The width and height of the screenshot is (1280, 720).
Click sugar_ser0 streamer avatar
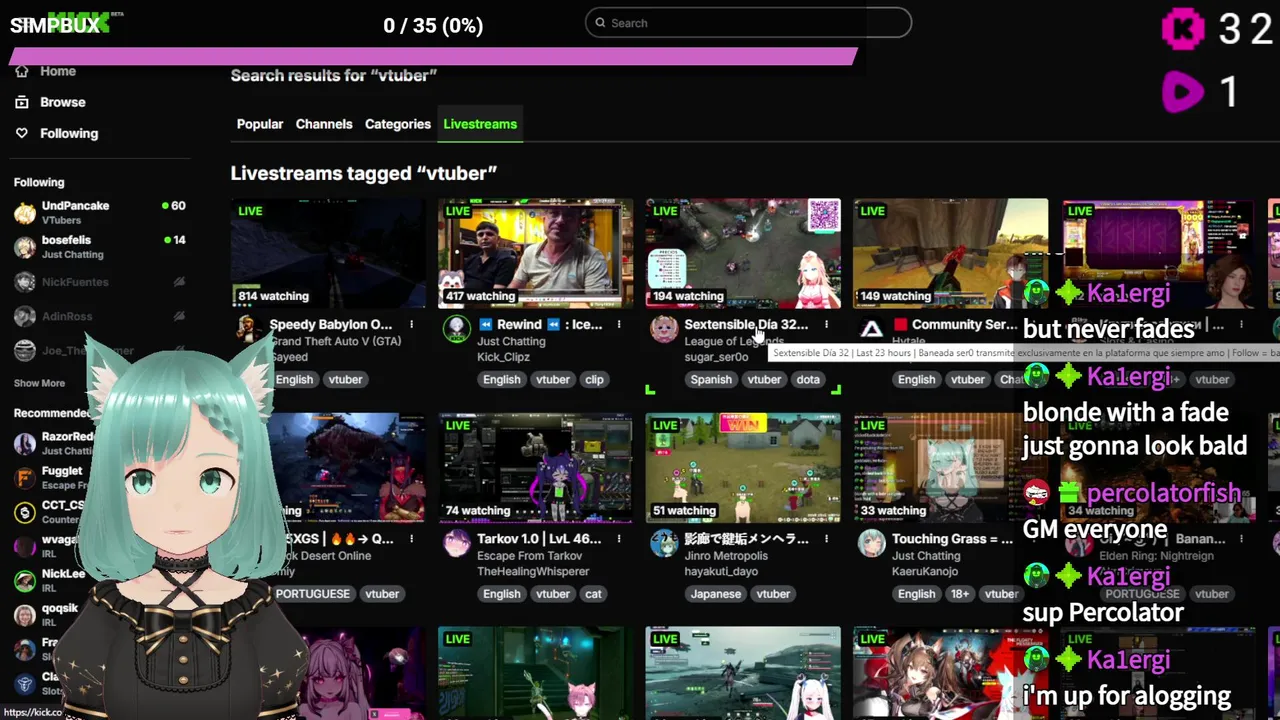pos(664,329)
